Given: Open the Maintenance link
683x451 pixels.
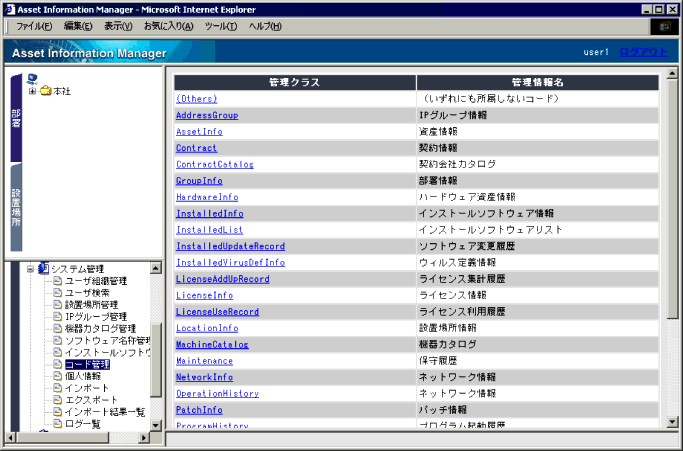Looking at the screenshot, I should click(x=204, y=361).
